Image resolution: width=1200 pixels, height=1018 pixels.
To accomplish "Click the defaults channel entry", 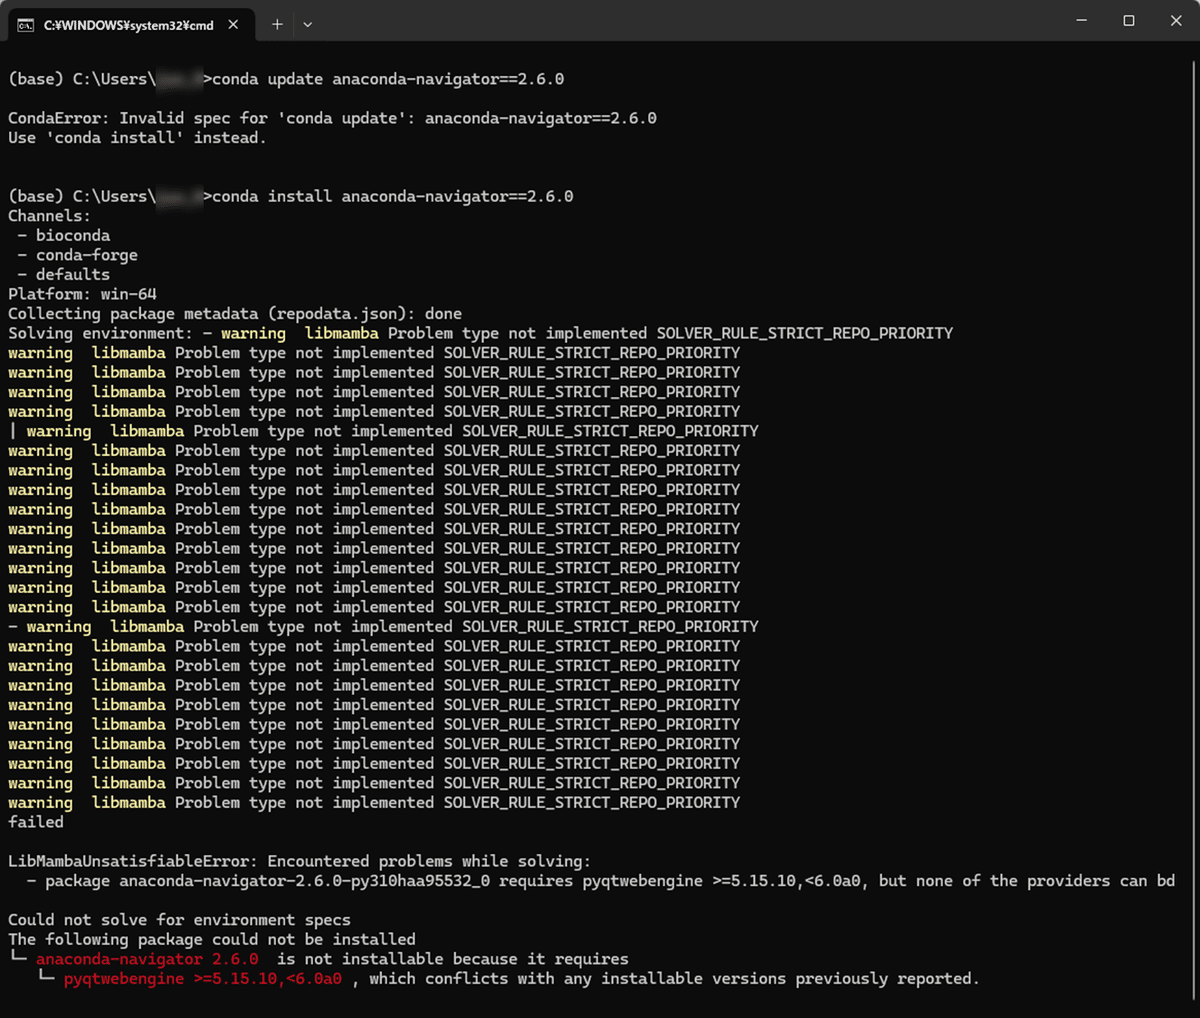I will click(73, 275).
